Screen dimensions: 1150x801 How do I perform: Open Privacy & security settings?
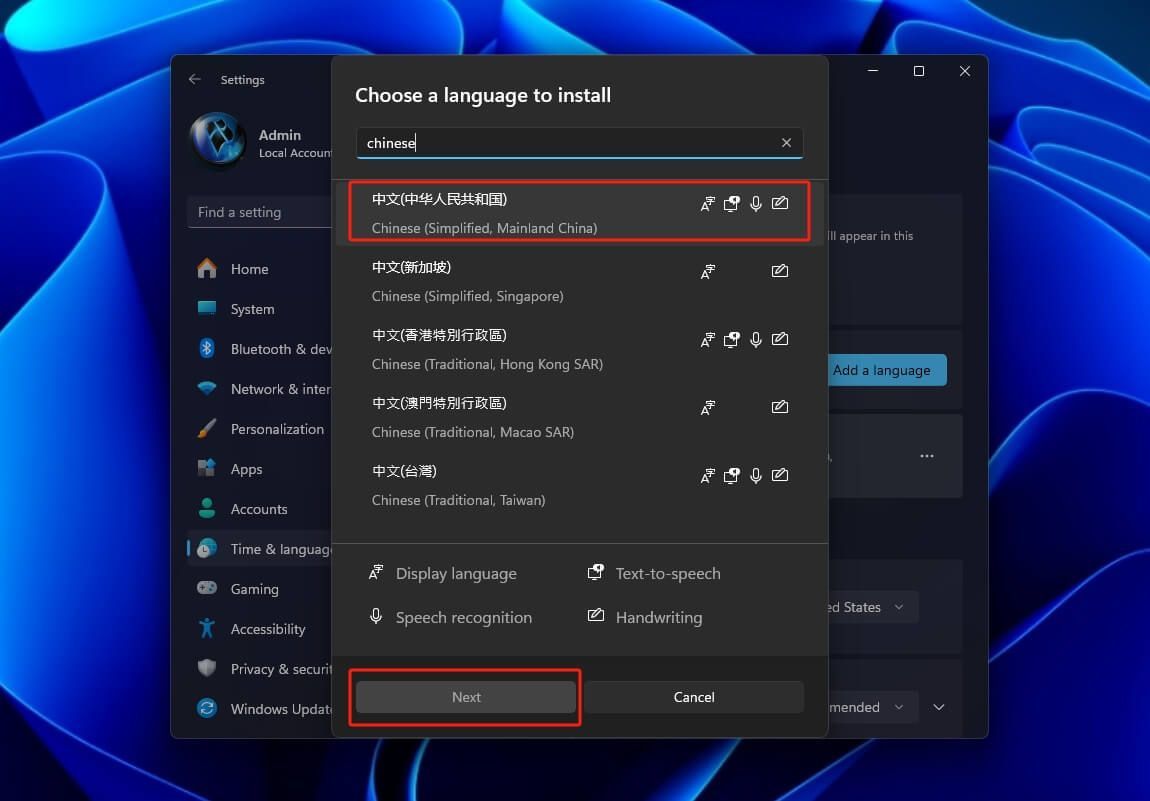(x=260, y=669)
